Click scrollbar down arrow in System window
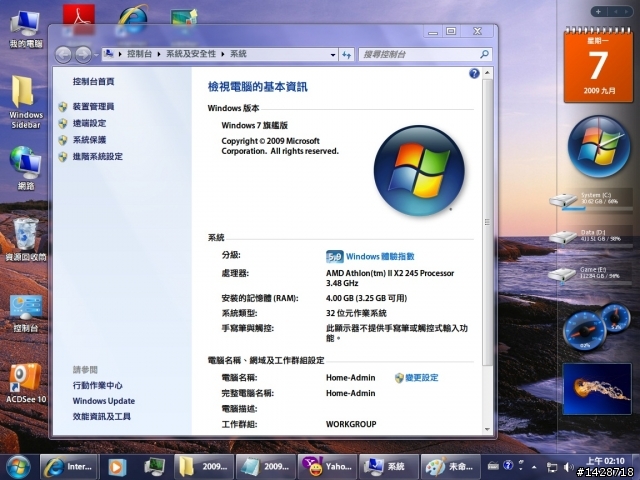 point(487,429)
